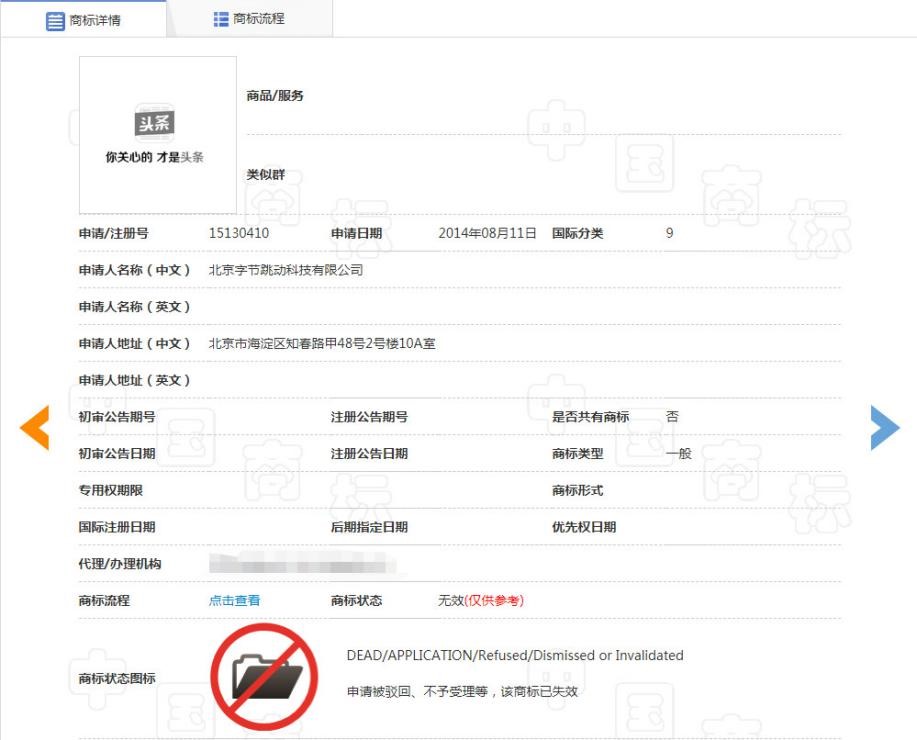917x740 pixels.
Task: Click the 商标详情 tab document icon
Action: [55, 21]
